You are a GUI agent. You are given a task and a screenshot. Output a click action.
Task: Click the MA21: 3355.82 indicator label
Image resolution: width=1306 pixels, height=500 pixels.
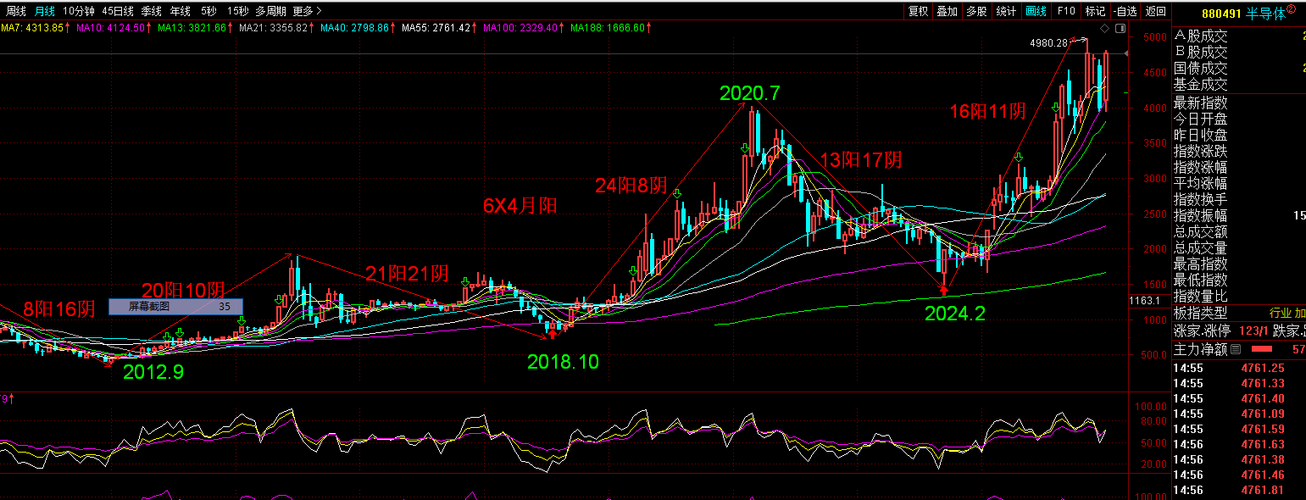point(278,28)
